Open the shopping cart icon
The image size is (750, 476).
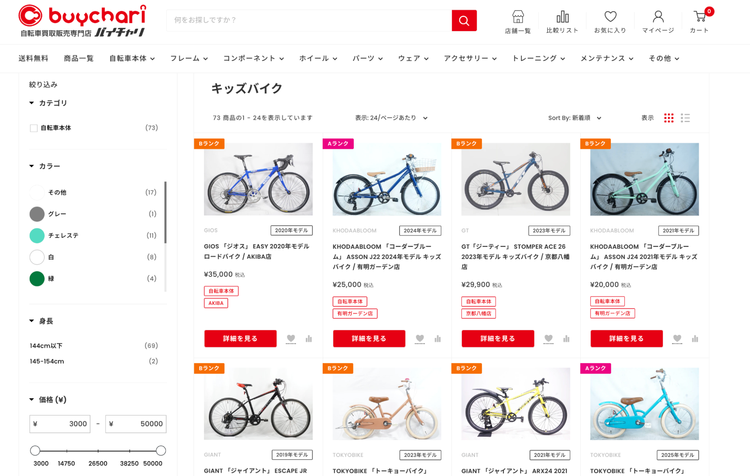click(700, 17)
